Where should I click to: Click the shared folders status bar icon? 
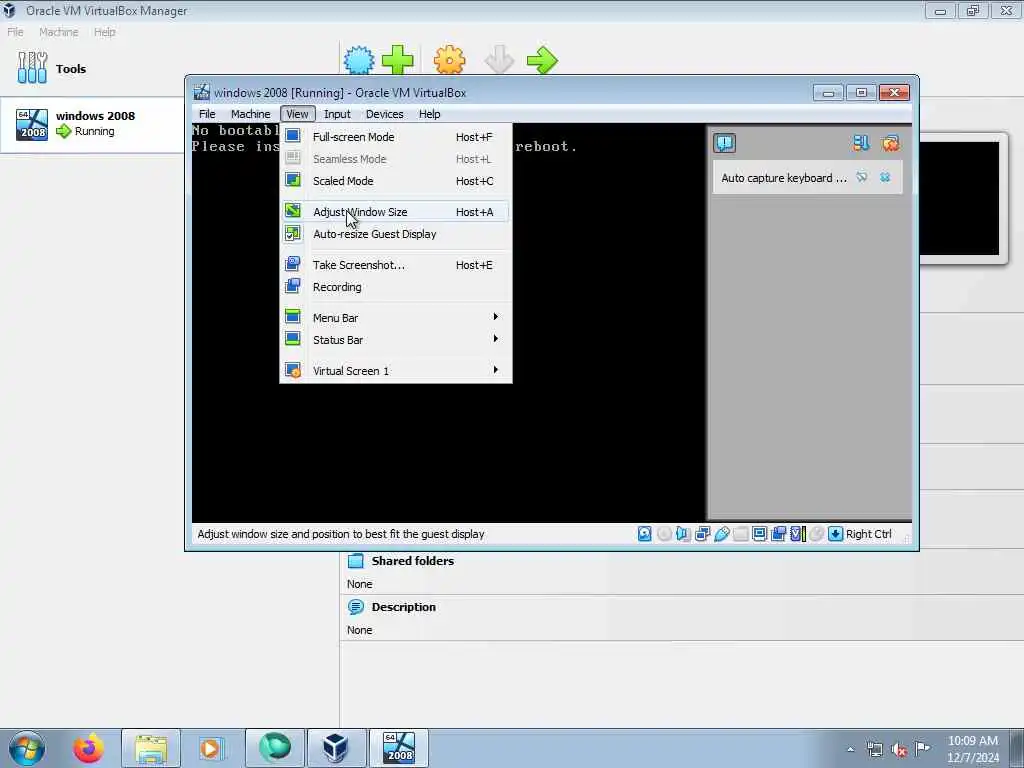click(x=741, y=534)
